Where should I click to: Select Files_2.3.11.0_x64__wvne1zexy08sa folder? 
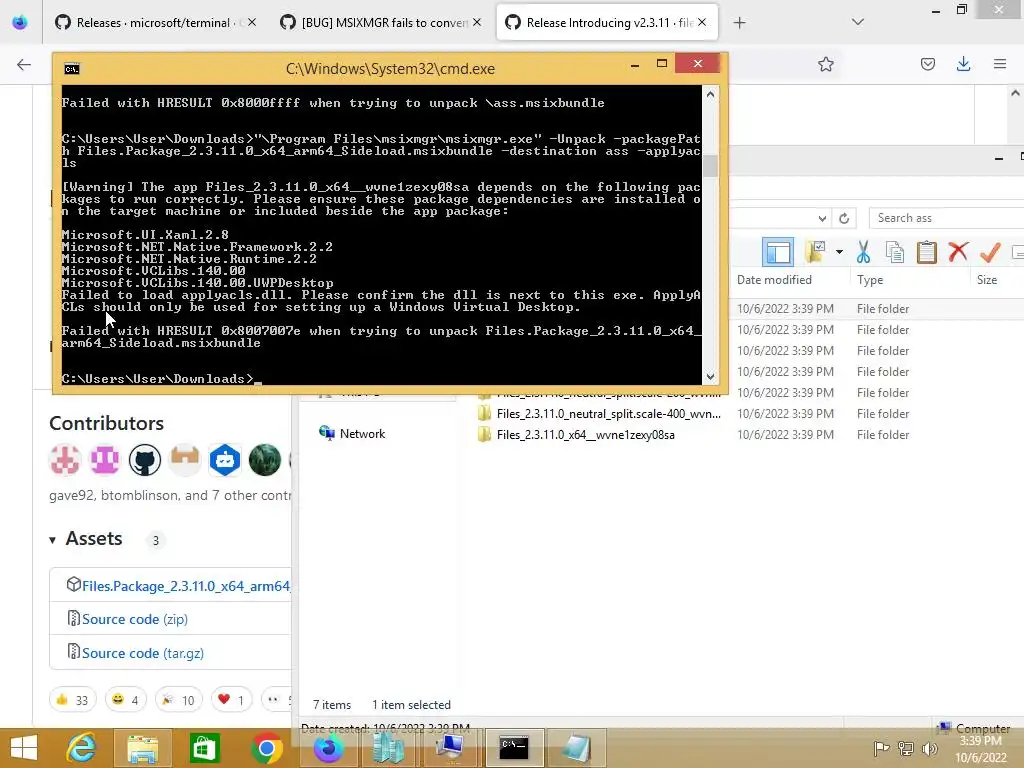[x=585, y=435]
